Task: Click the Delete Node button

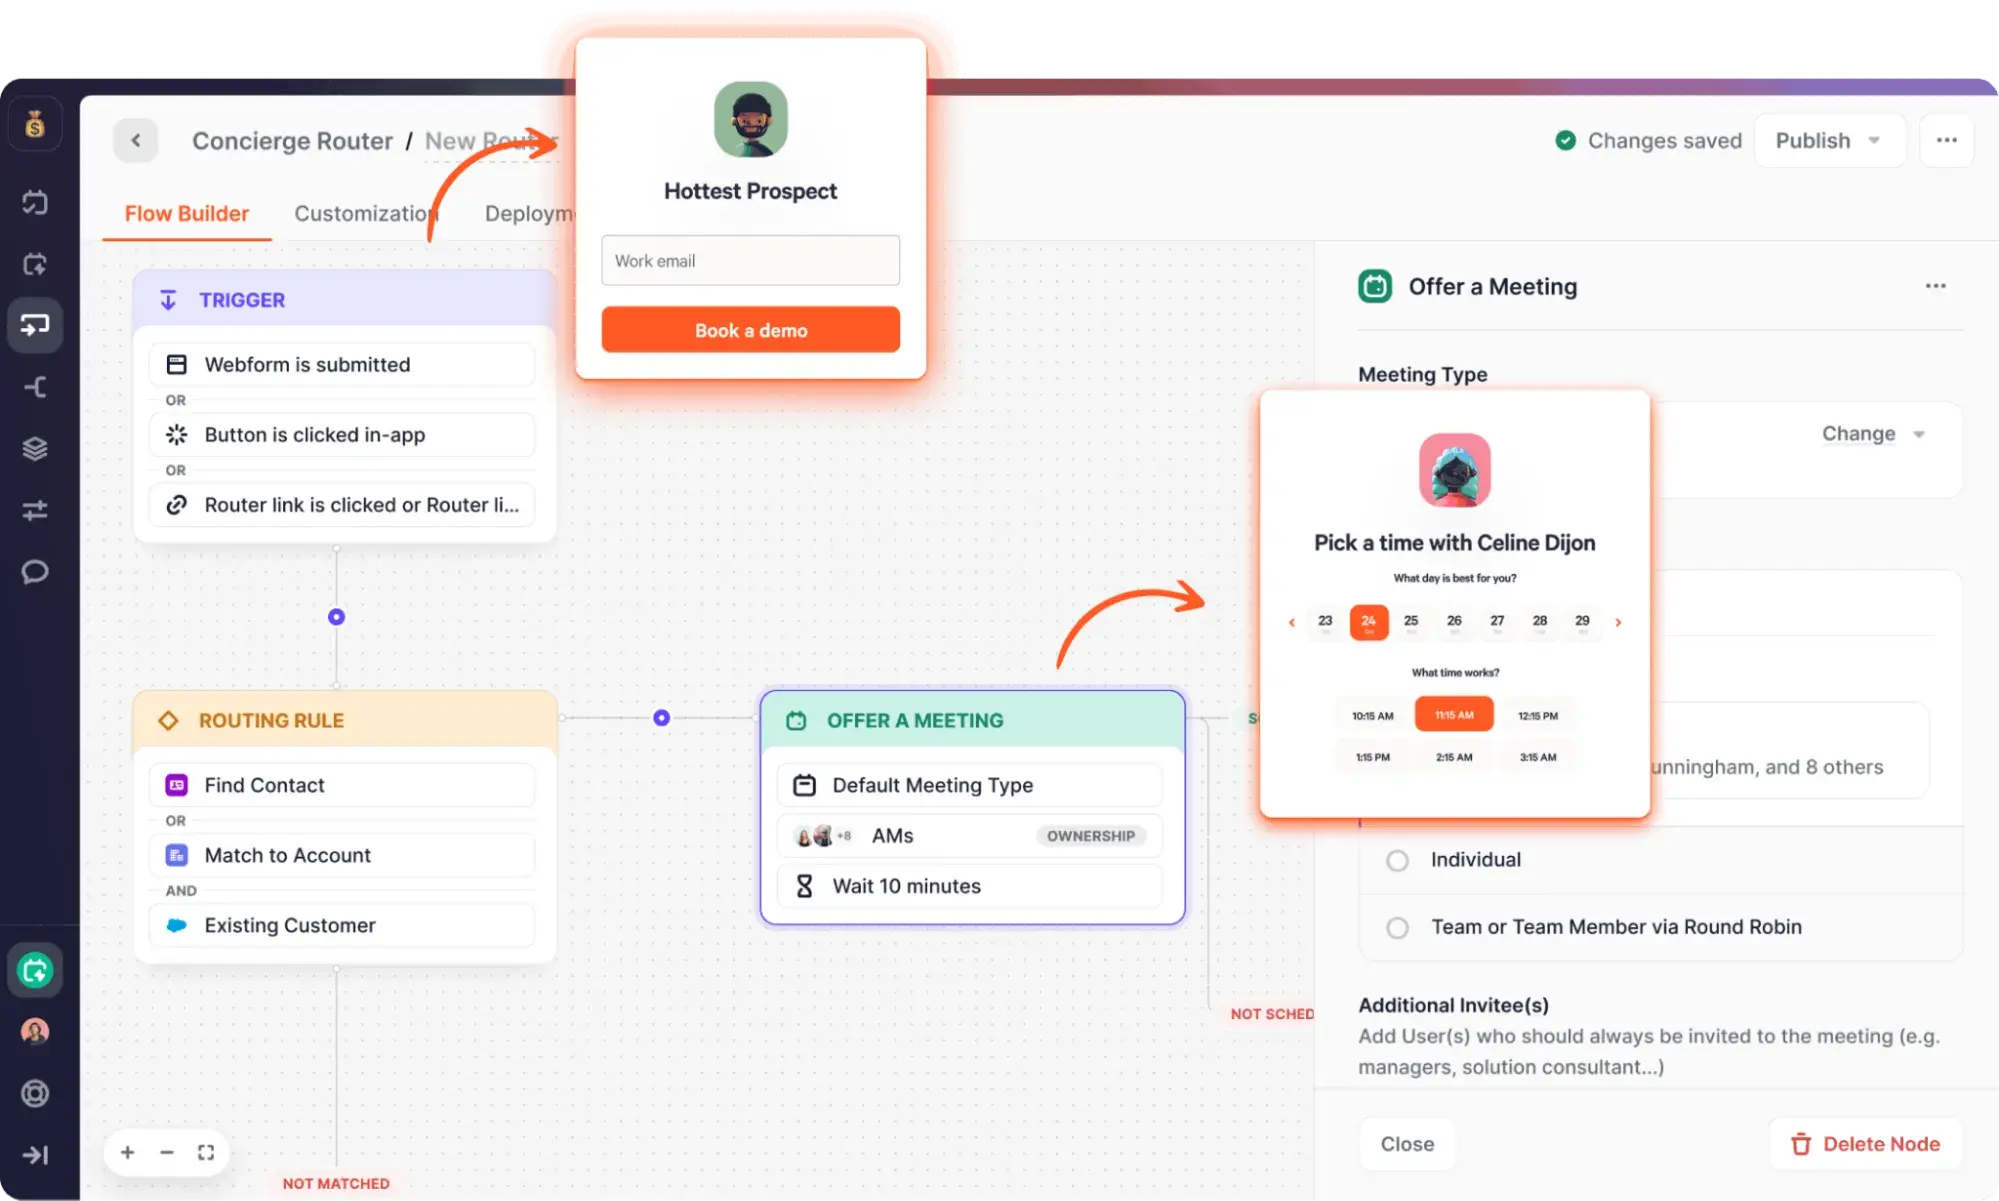Action: 1864,1144
